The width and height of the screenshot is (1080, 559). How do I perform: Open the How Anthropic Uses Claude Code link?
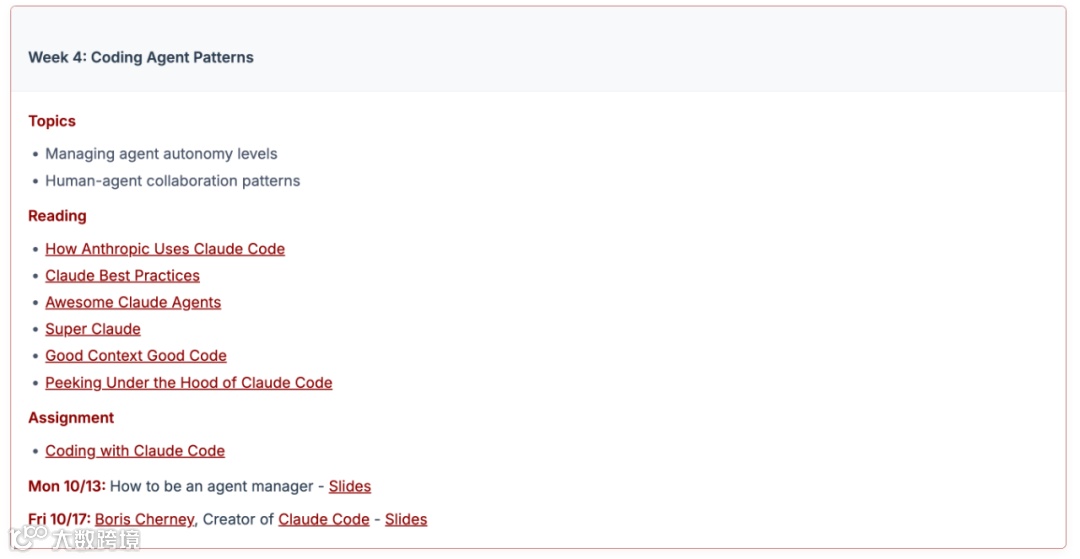click(165, 249)
